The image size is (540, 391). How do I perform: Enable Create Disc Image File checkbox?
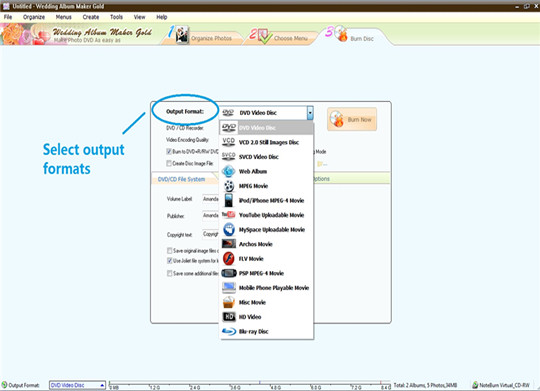coord(169,163)
